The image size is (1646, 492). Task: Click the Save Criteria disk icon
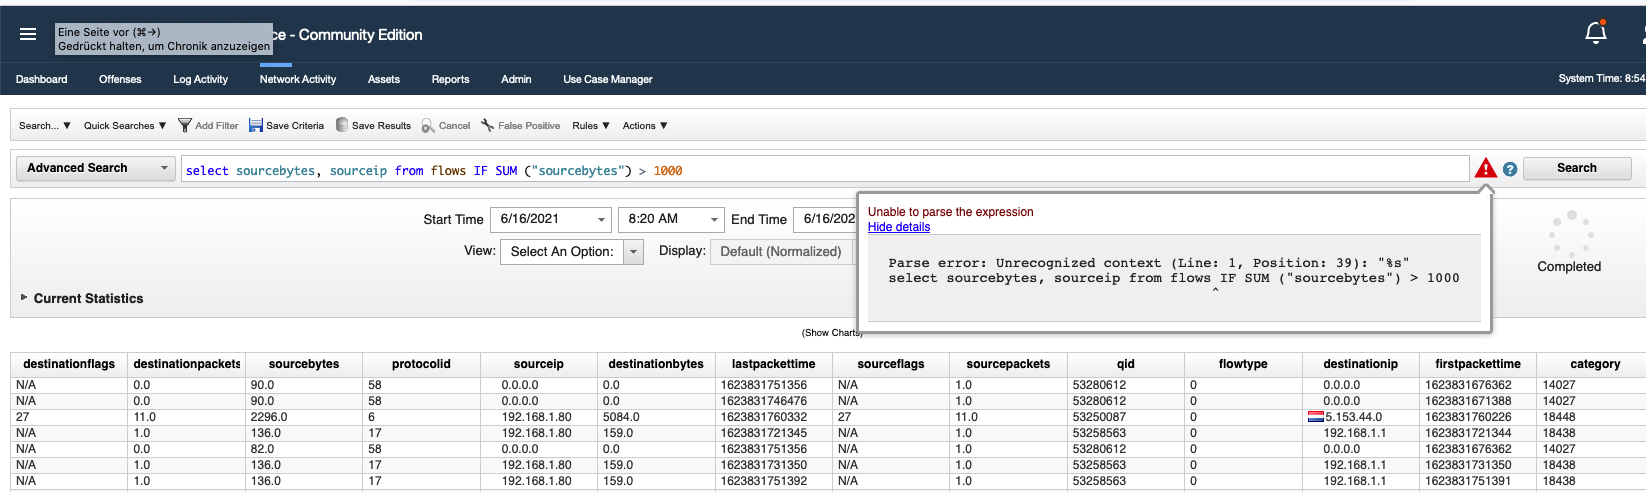coord(256,125)
